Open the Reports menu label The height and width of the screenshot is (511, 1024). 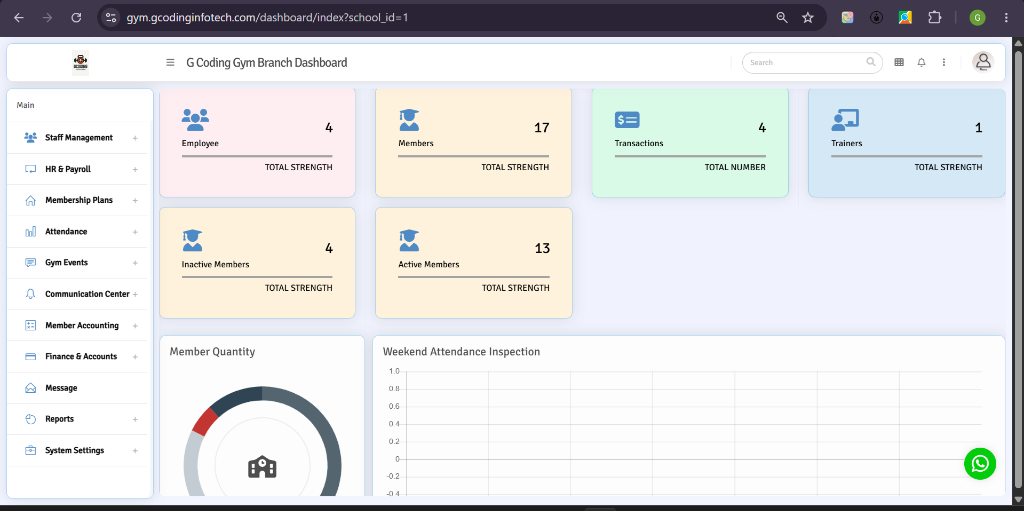pyautogui.click(x=59, y=419)
